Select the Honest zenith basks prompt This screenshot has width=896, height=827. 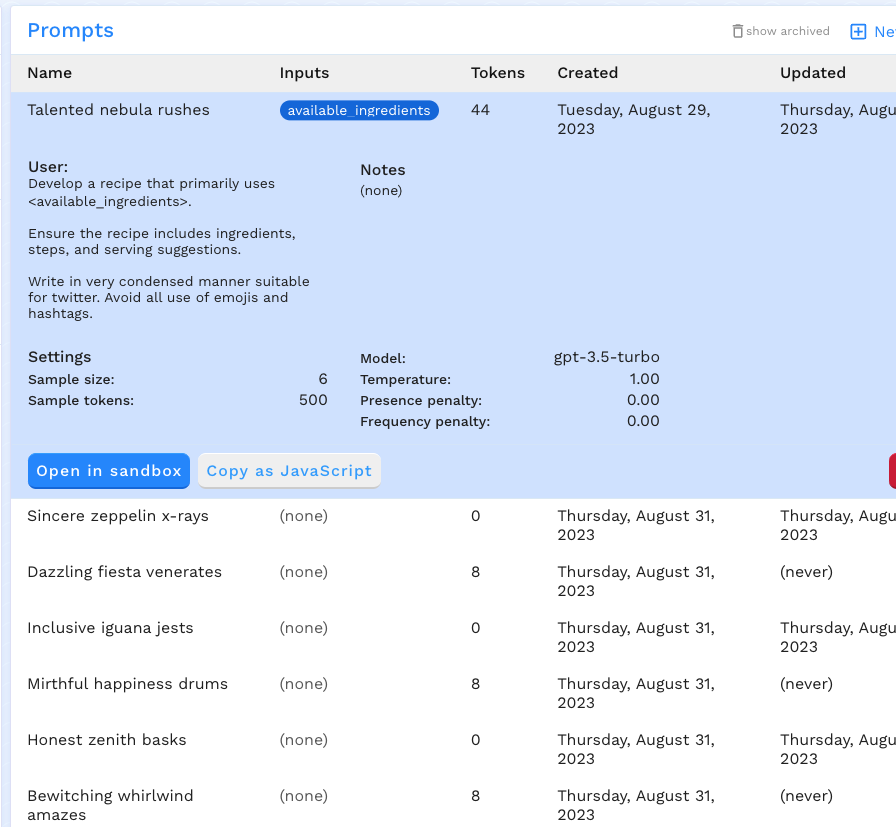point(106,741)
